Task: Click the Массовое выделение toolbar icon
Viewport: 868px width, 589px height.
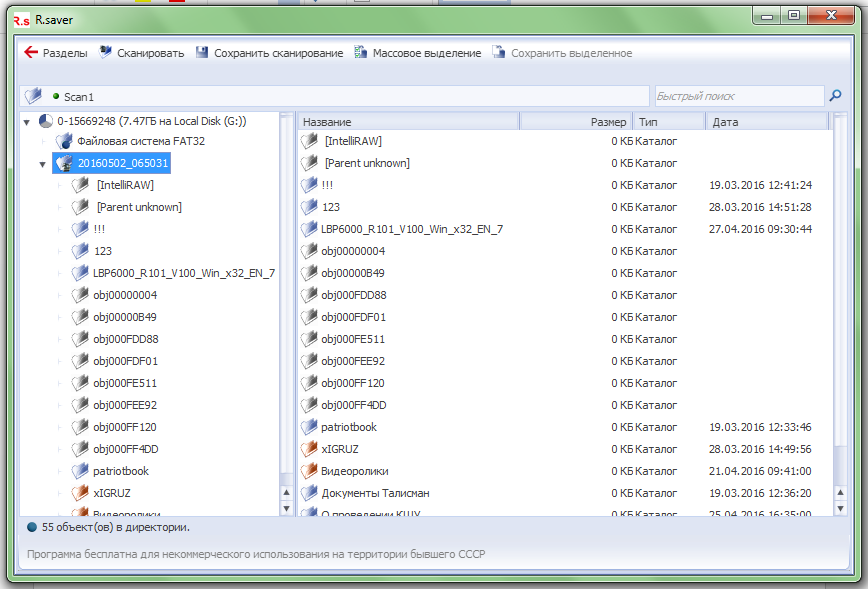Action: tap(361, 53)
